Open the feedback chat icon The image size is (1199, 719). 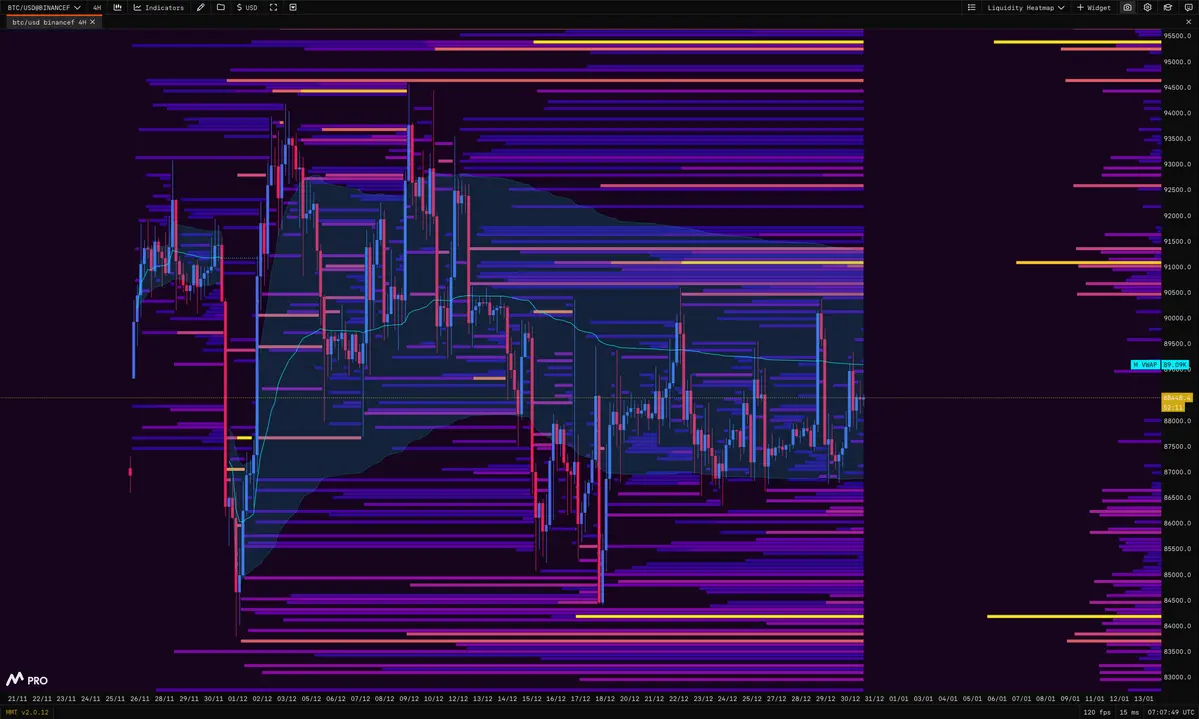point(1188,8)
